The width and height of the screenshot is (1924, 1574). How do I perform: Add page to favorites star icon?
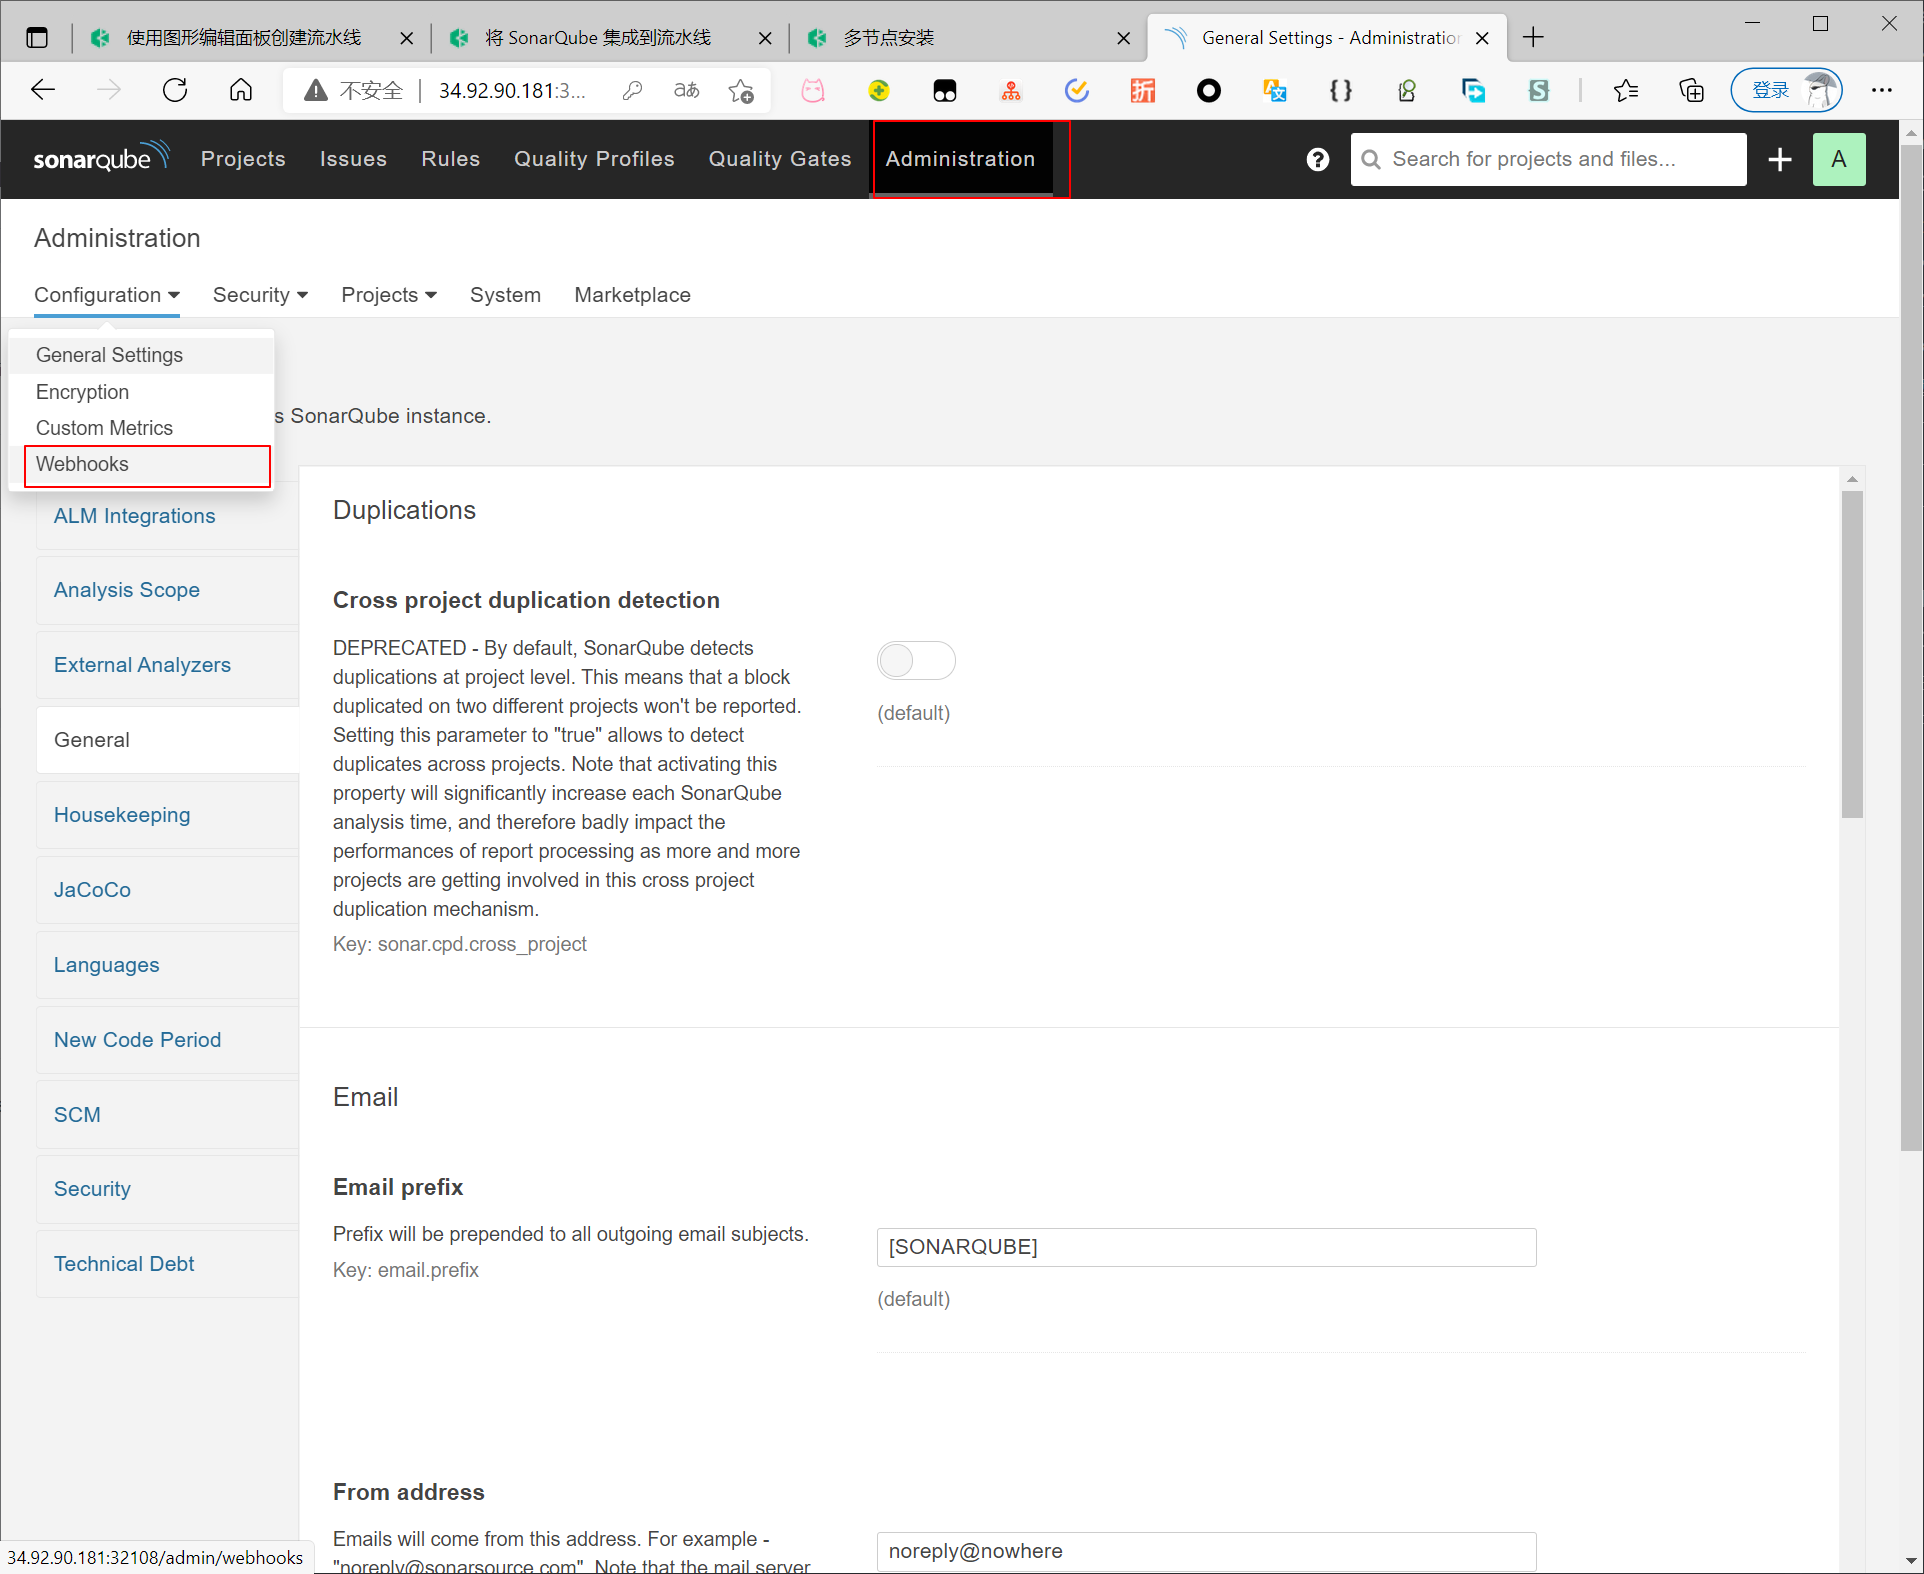coord(741,90)
